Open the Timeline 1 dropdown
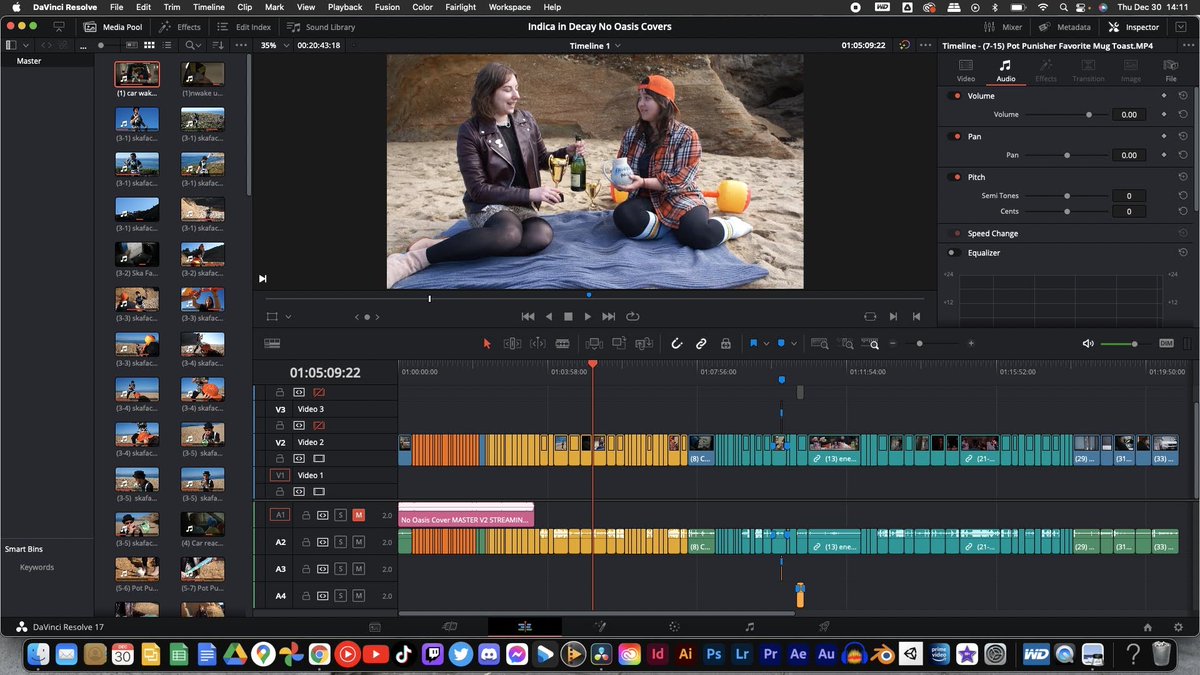This screenshot has height=675, width=1200. tap(595, 46)
